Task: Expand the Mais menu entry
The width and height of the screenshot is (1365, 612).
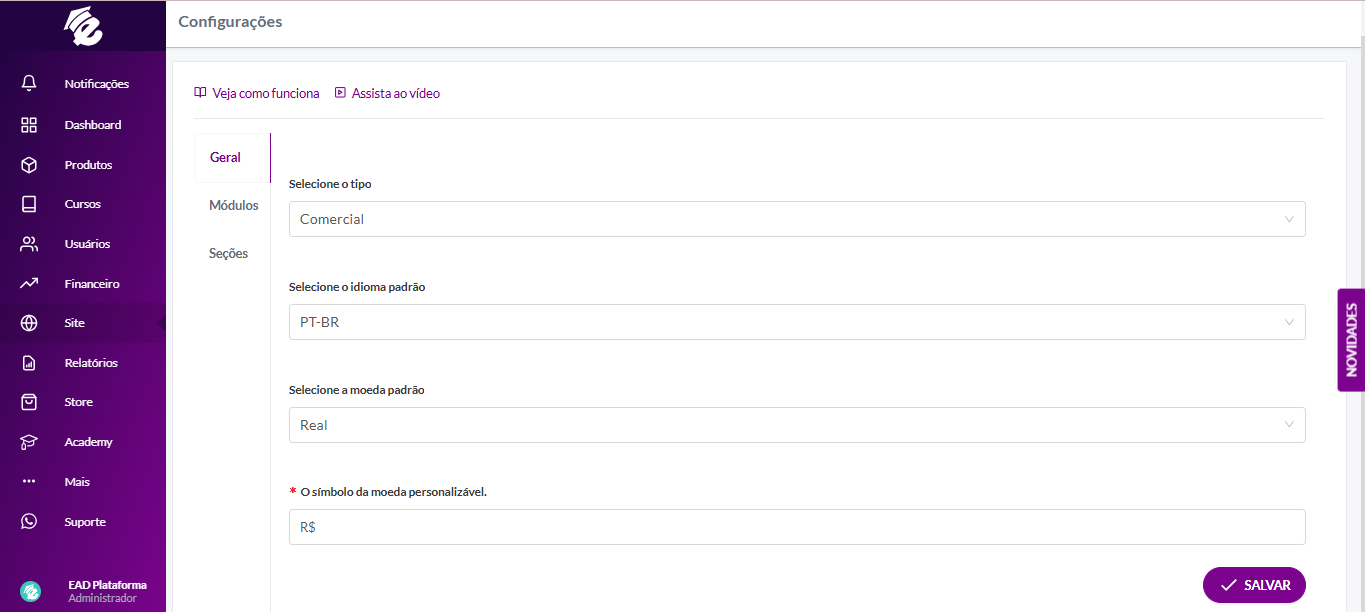Action: (77, 482)
